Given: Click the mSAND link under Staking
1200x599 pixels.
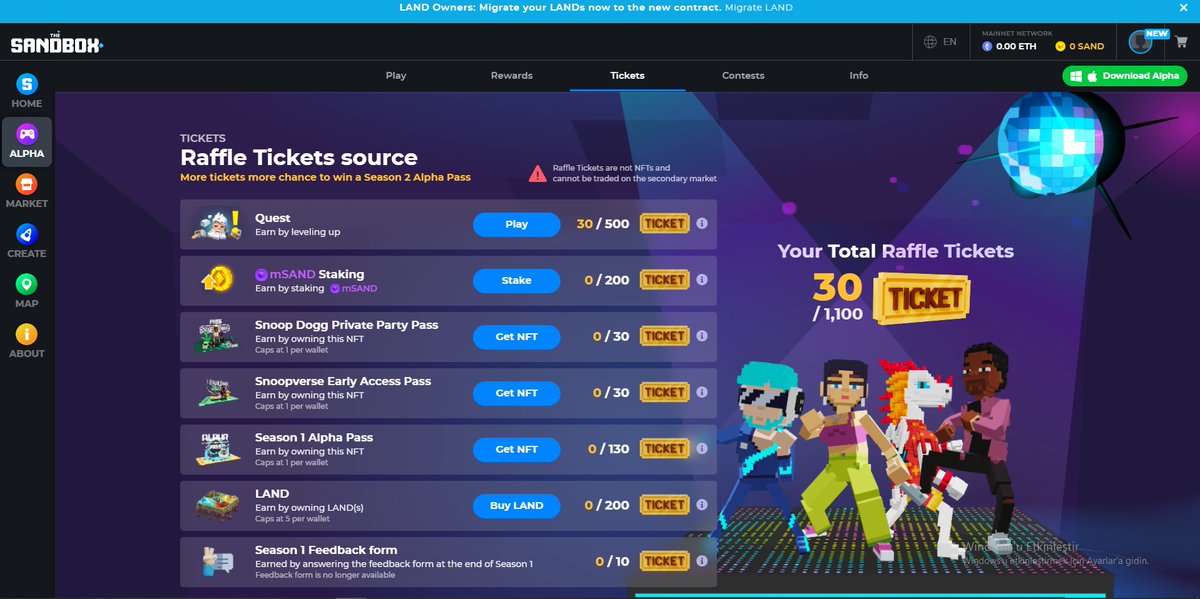Looking at the screenshot, I should [x=353, y=288].
